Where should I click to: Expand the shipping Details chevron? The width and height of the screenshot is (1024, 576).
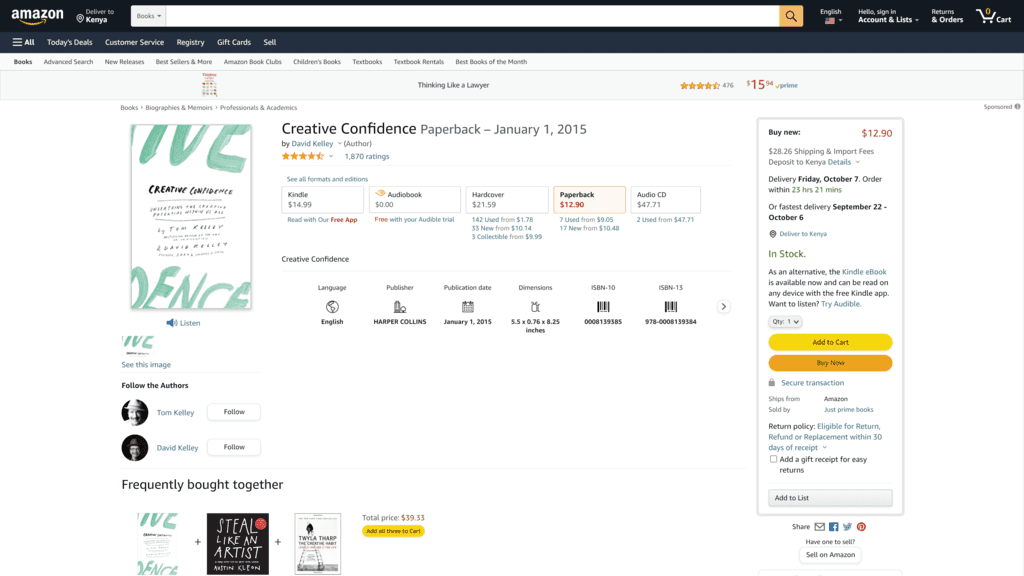[857, 162]
